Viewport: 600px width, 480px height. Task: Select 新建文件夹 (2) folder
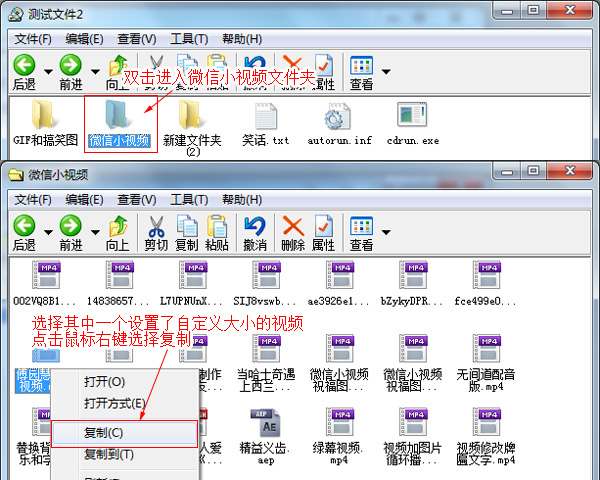[192, 128]
